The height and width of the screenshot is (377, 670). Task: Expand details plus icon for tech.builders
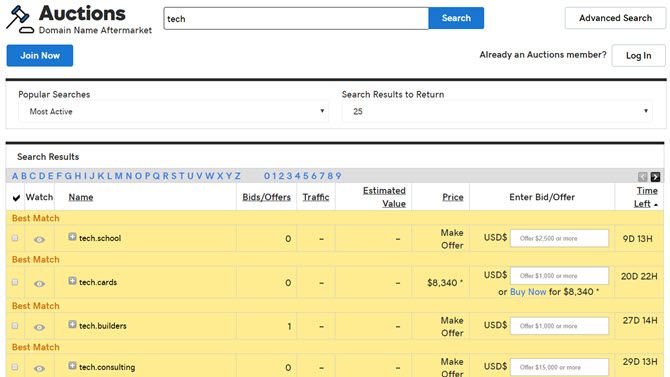(72, 324)
